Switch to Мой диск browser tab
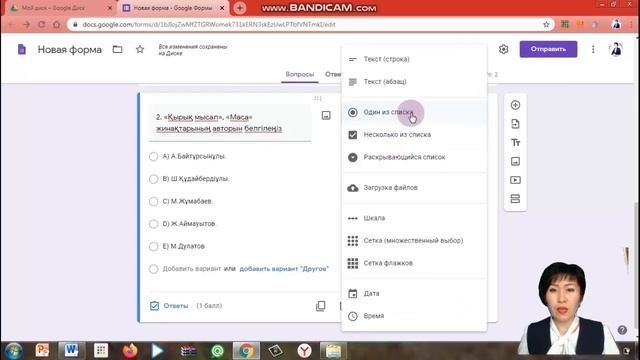640x360 pixels. (x=61, y=8)
